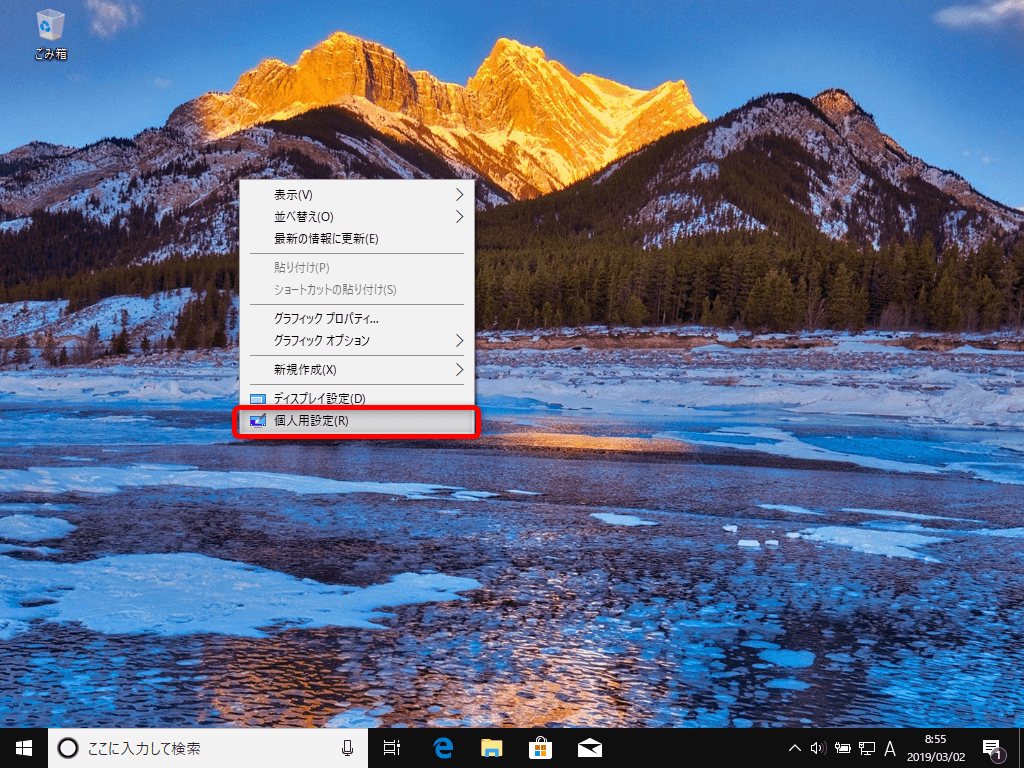Expand the 表示(V) submenu arrow

460,195
